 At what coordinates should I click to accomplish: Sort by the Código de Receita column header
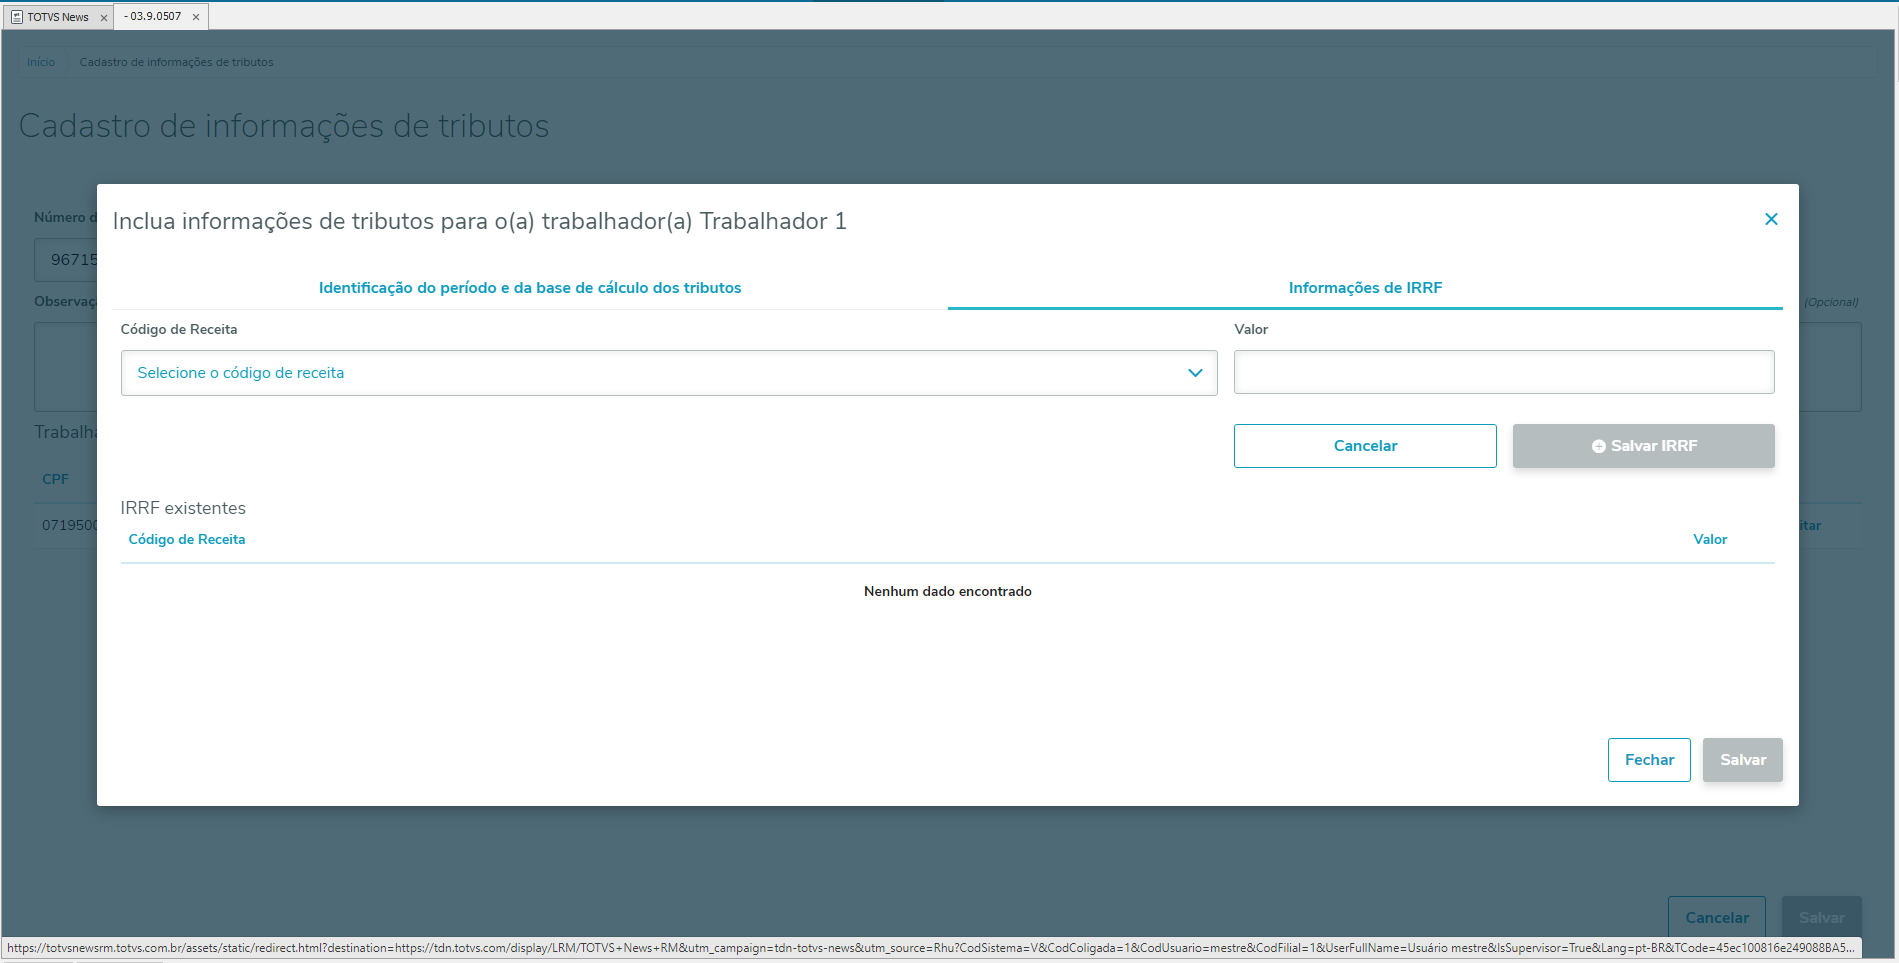coord(187,539)
